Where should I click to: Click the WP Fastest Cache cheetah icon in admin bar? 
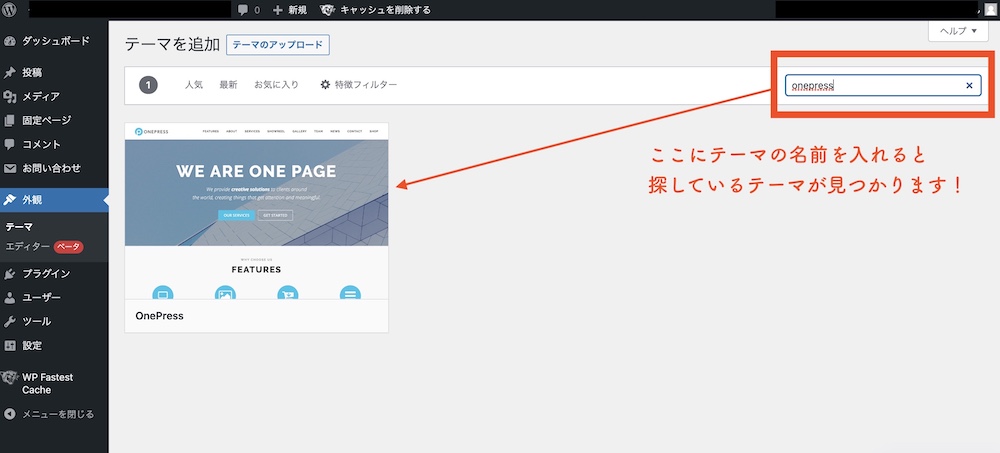pos(327,10)
